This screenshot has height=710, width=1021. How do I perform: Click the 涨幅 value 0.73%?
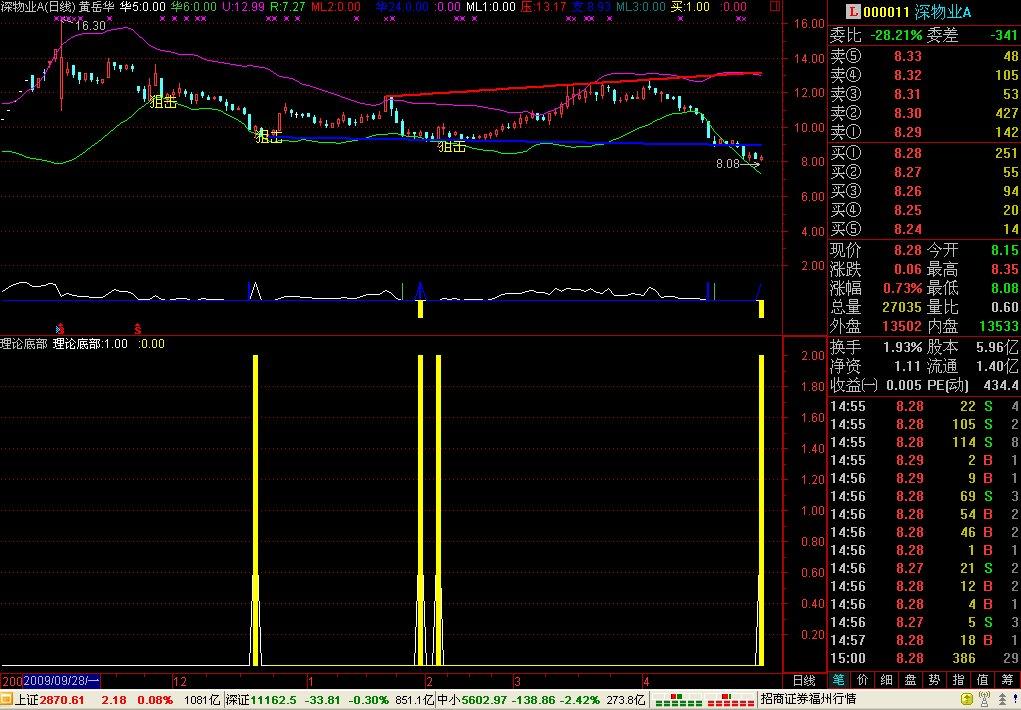(x=902, y=288)
